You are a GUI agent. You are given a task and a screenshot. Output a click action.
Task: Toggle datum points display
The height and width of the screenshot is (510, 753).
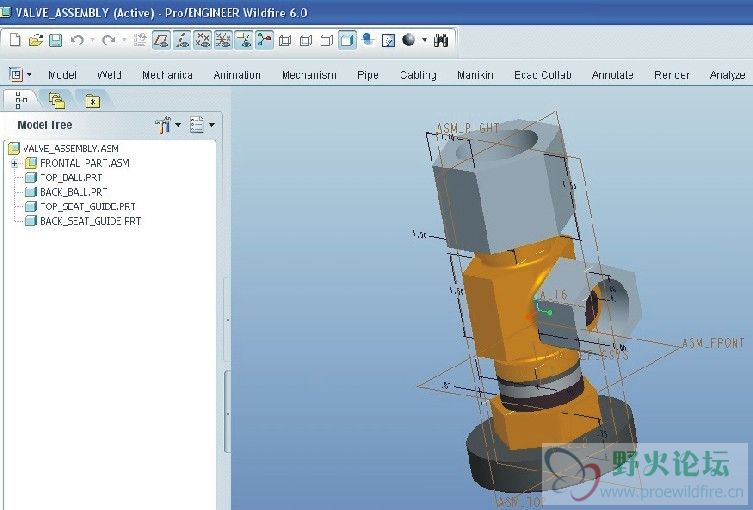pyautogui.click(x=203, y=40)
